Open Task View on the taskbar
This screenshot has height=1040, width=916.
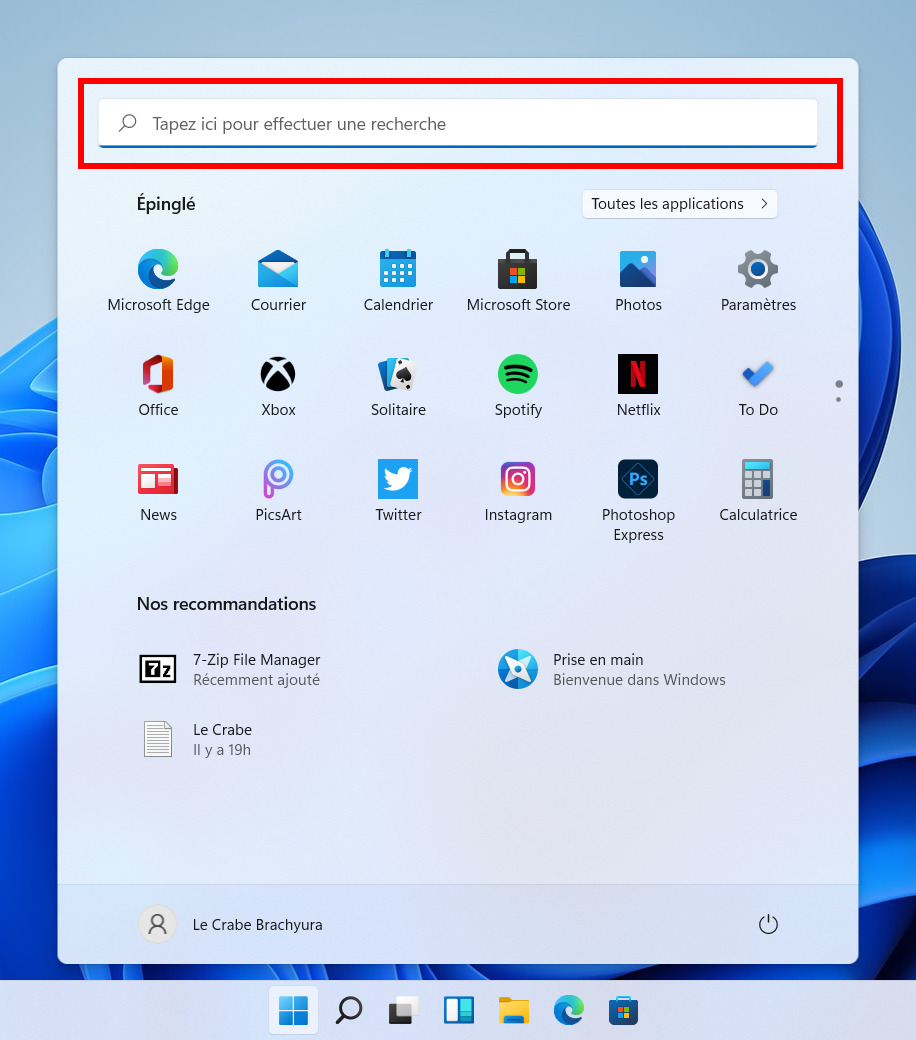pos(403,1010)
